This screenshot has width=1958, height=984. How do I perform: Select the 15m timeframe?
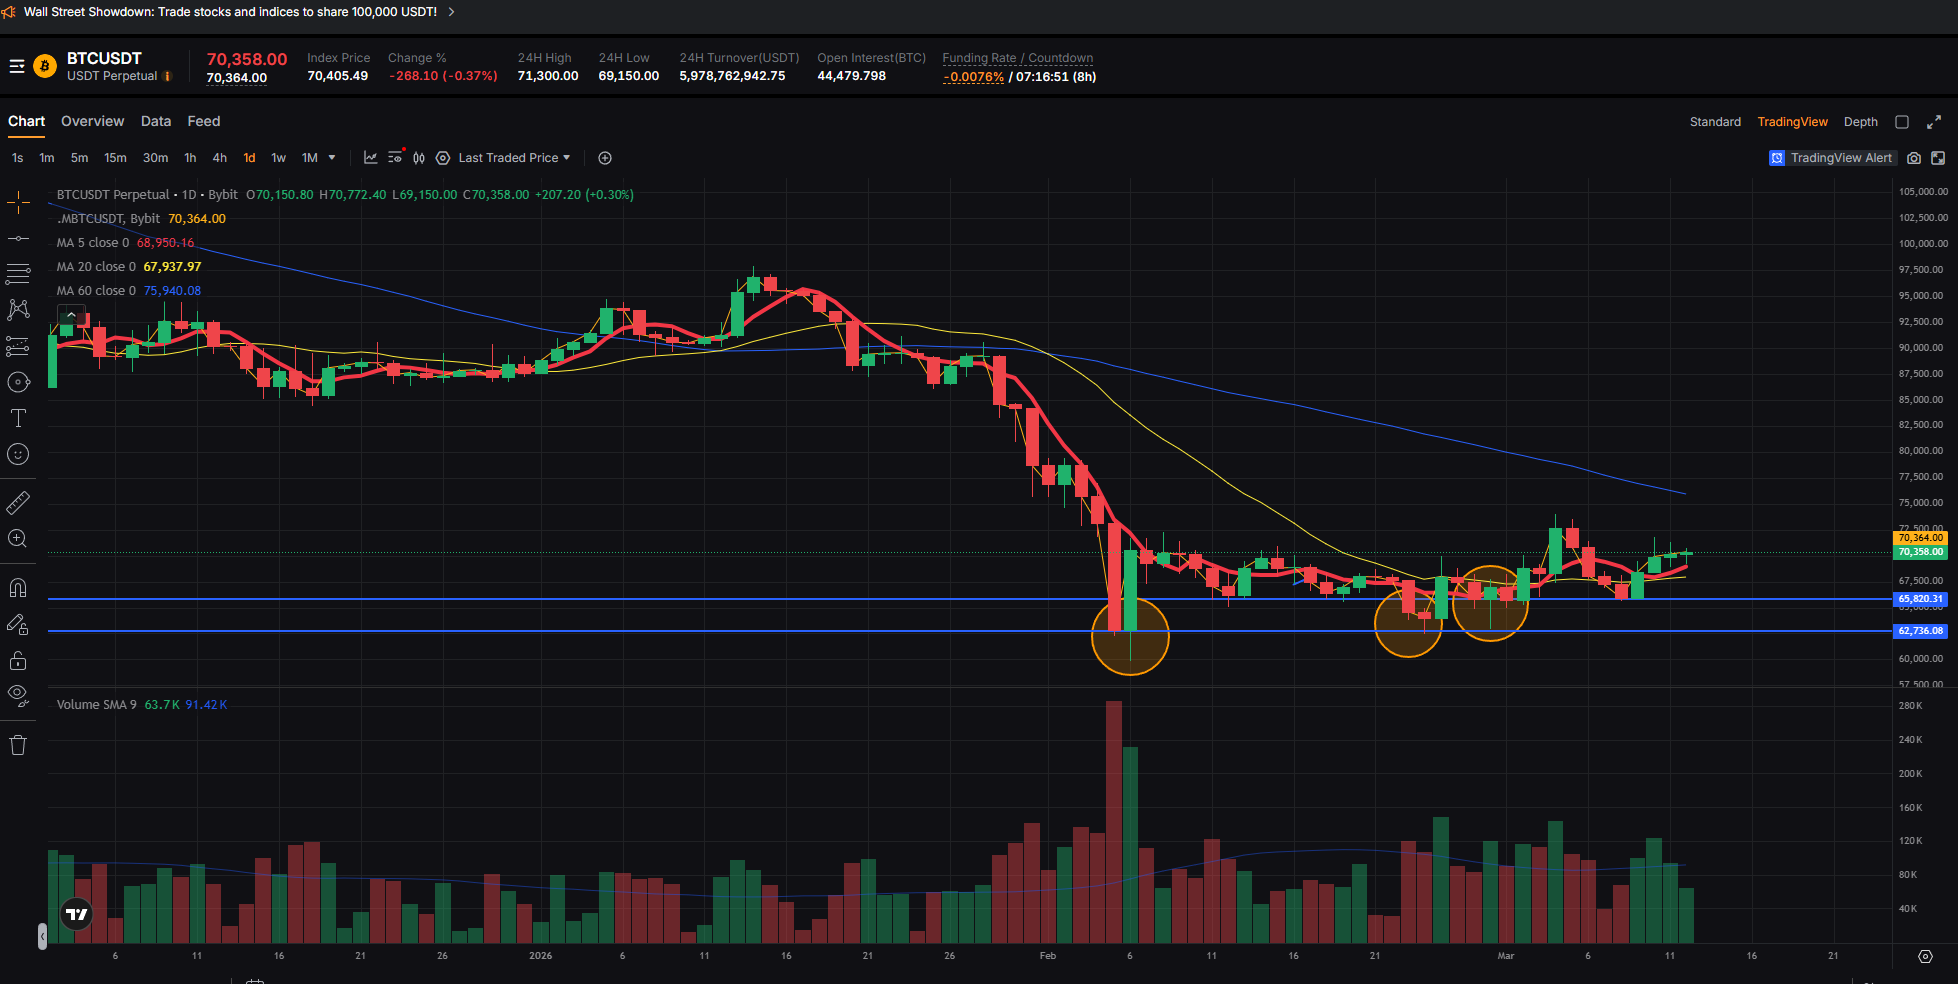pos(116,158)
